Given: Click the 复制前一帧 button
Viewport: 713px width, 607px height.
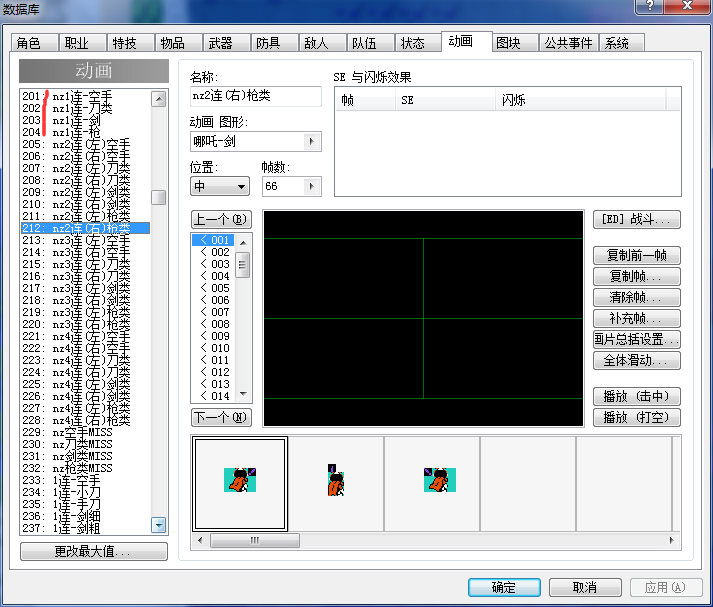Looking at the screenshot, I should tap(637, 255).
